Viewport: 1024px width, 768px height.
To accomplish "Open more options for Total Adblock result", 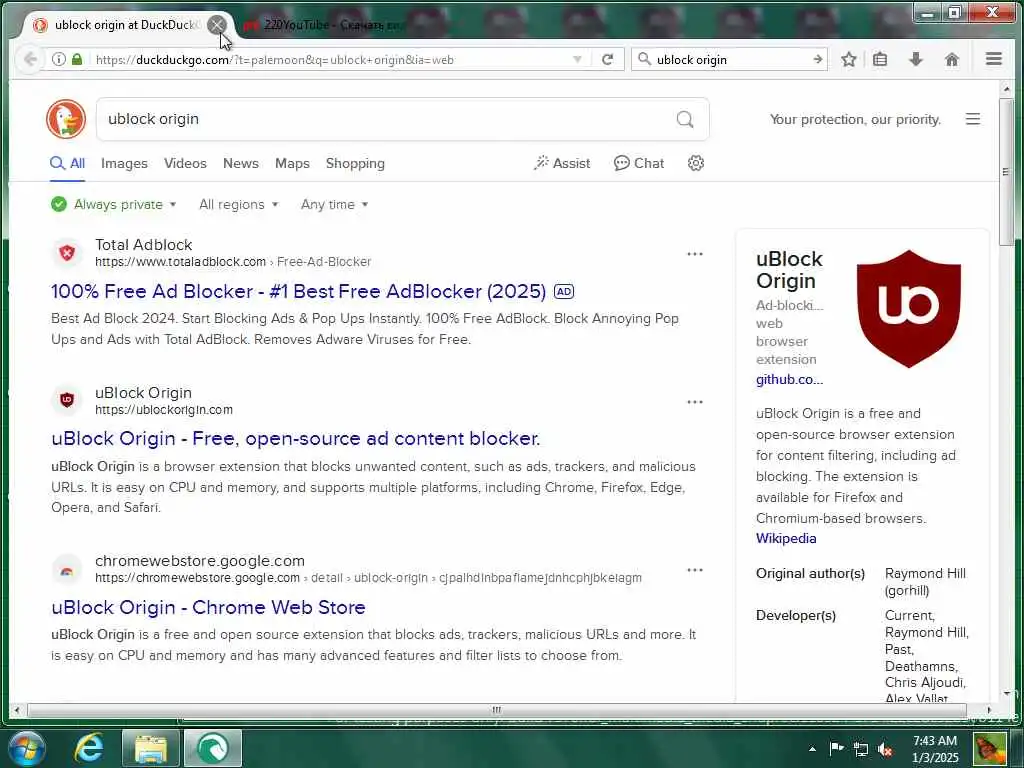I will click(x=695, y=253).
